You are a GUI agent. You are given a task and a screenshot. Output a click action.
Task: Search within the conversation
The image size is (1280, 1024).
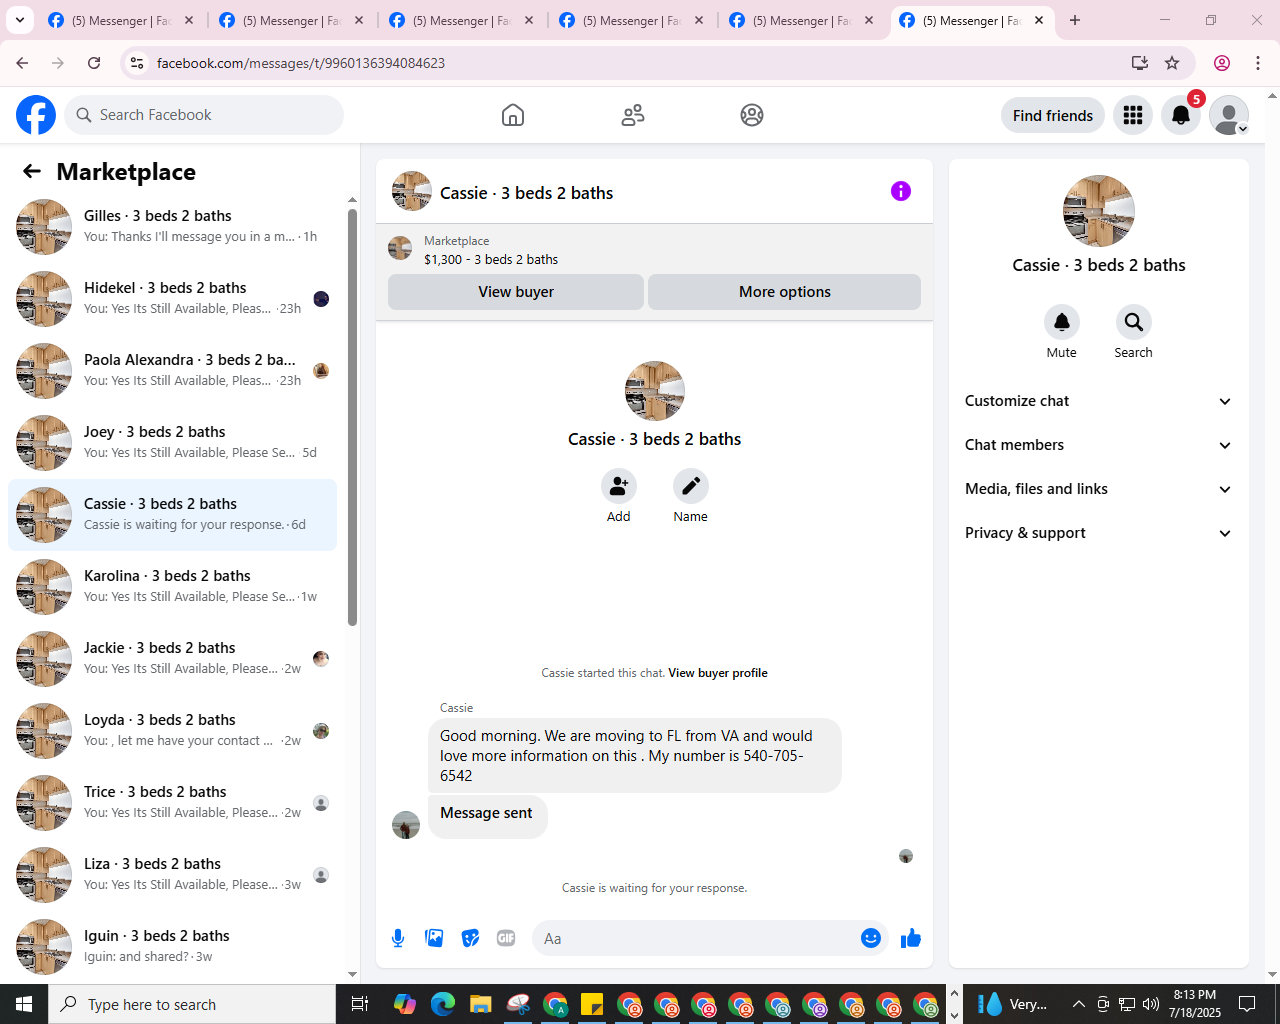1134,322
